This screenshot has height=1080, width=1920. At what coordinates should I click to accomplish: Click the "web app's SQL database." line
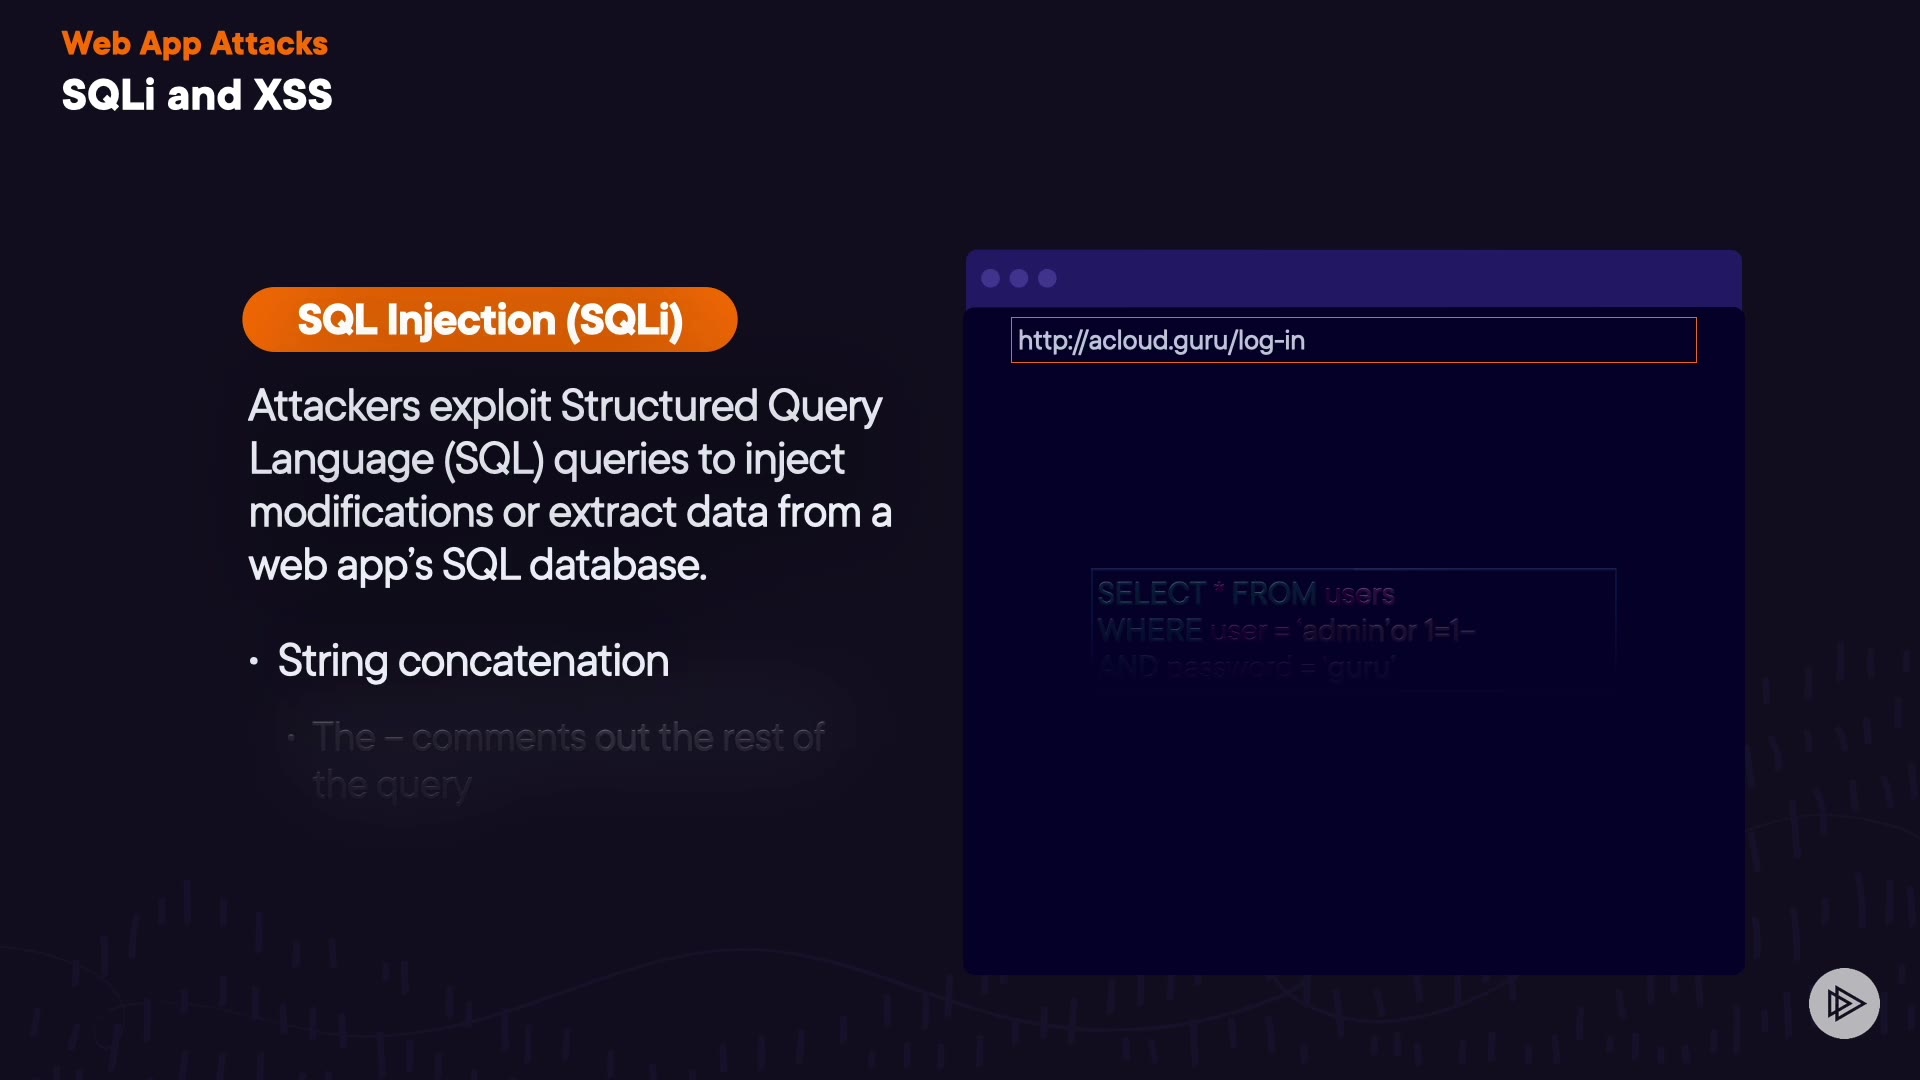point(478,565)
